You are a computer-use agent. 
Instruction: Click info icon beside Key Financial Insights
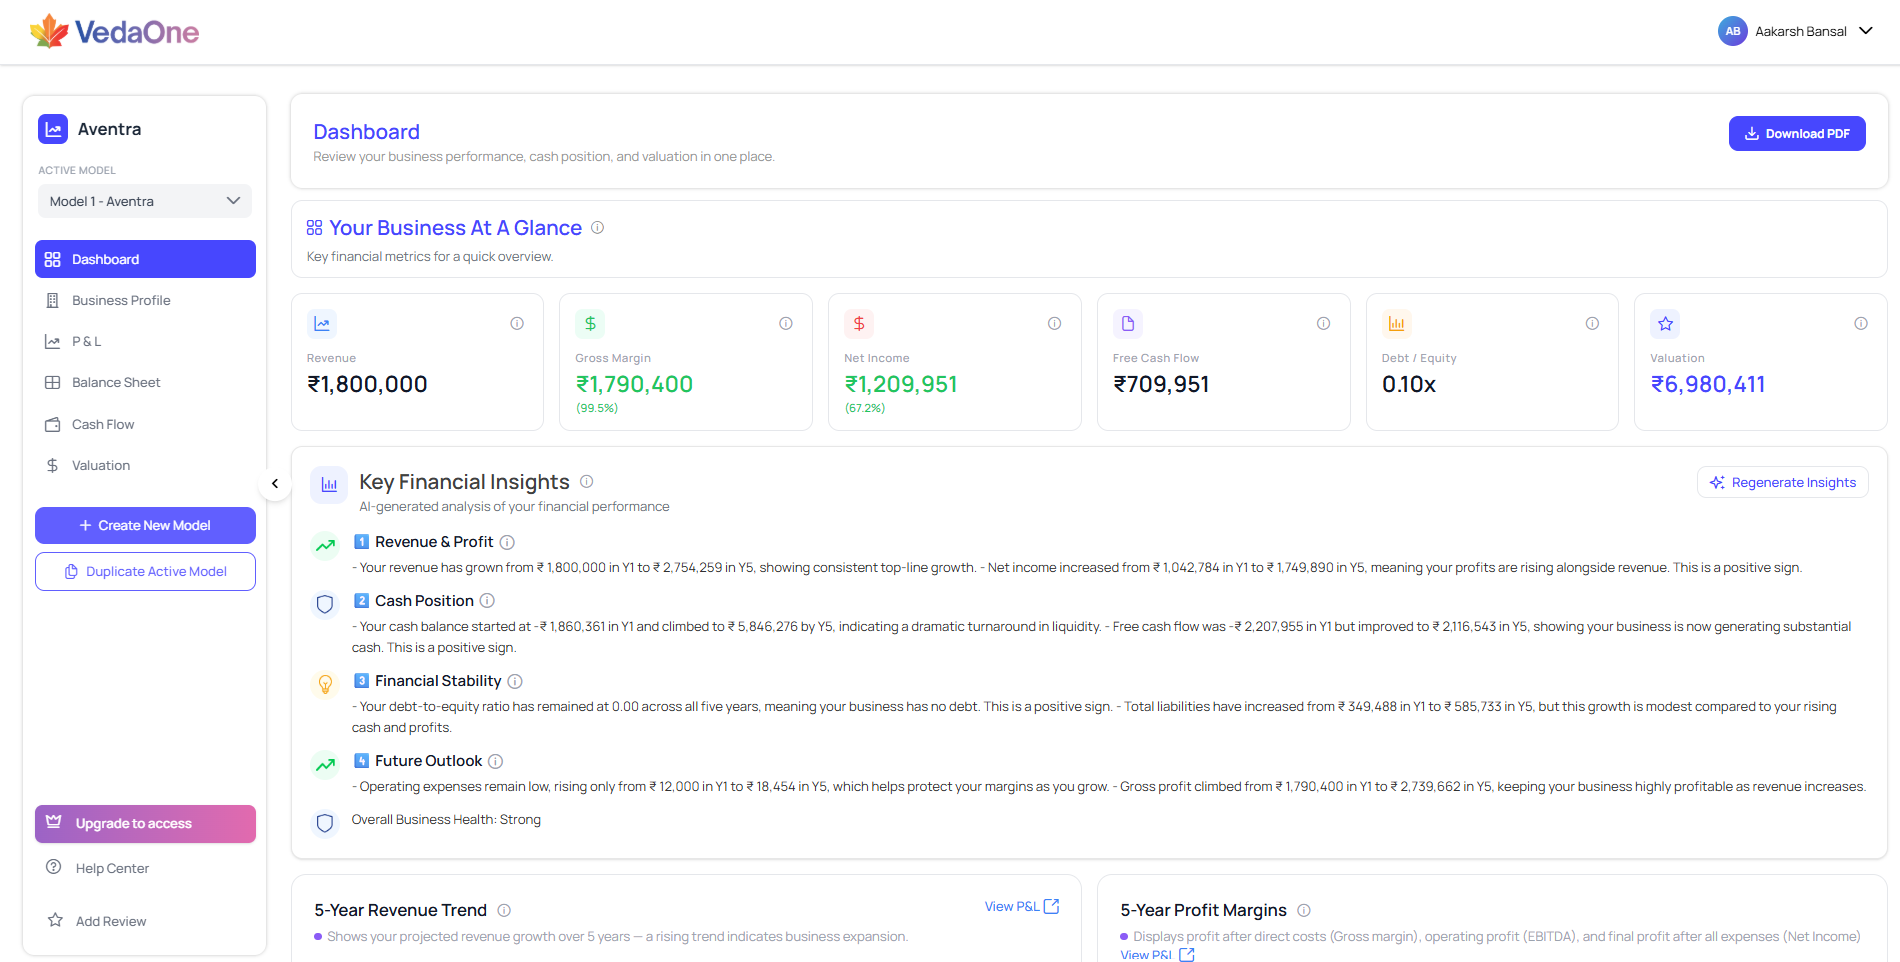click(587, 481)
